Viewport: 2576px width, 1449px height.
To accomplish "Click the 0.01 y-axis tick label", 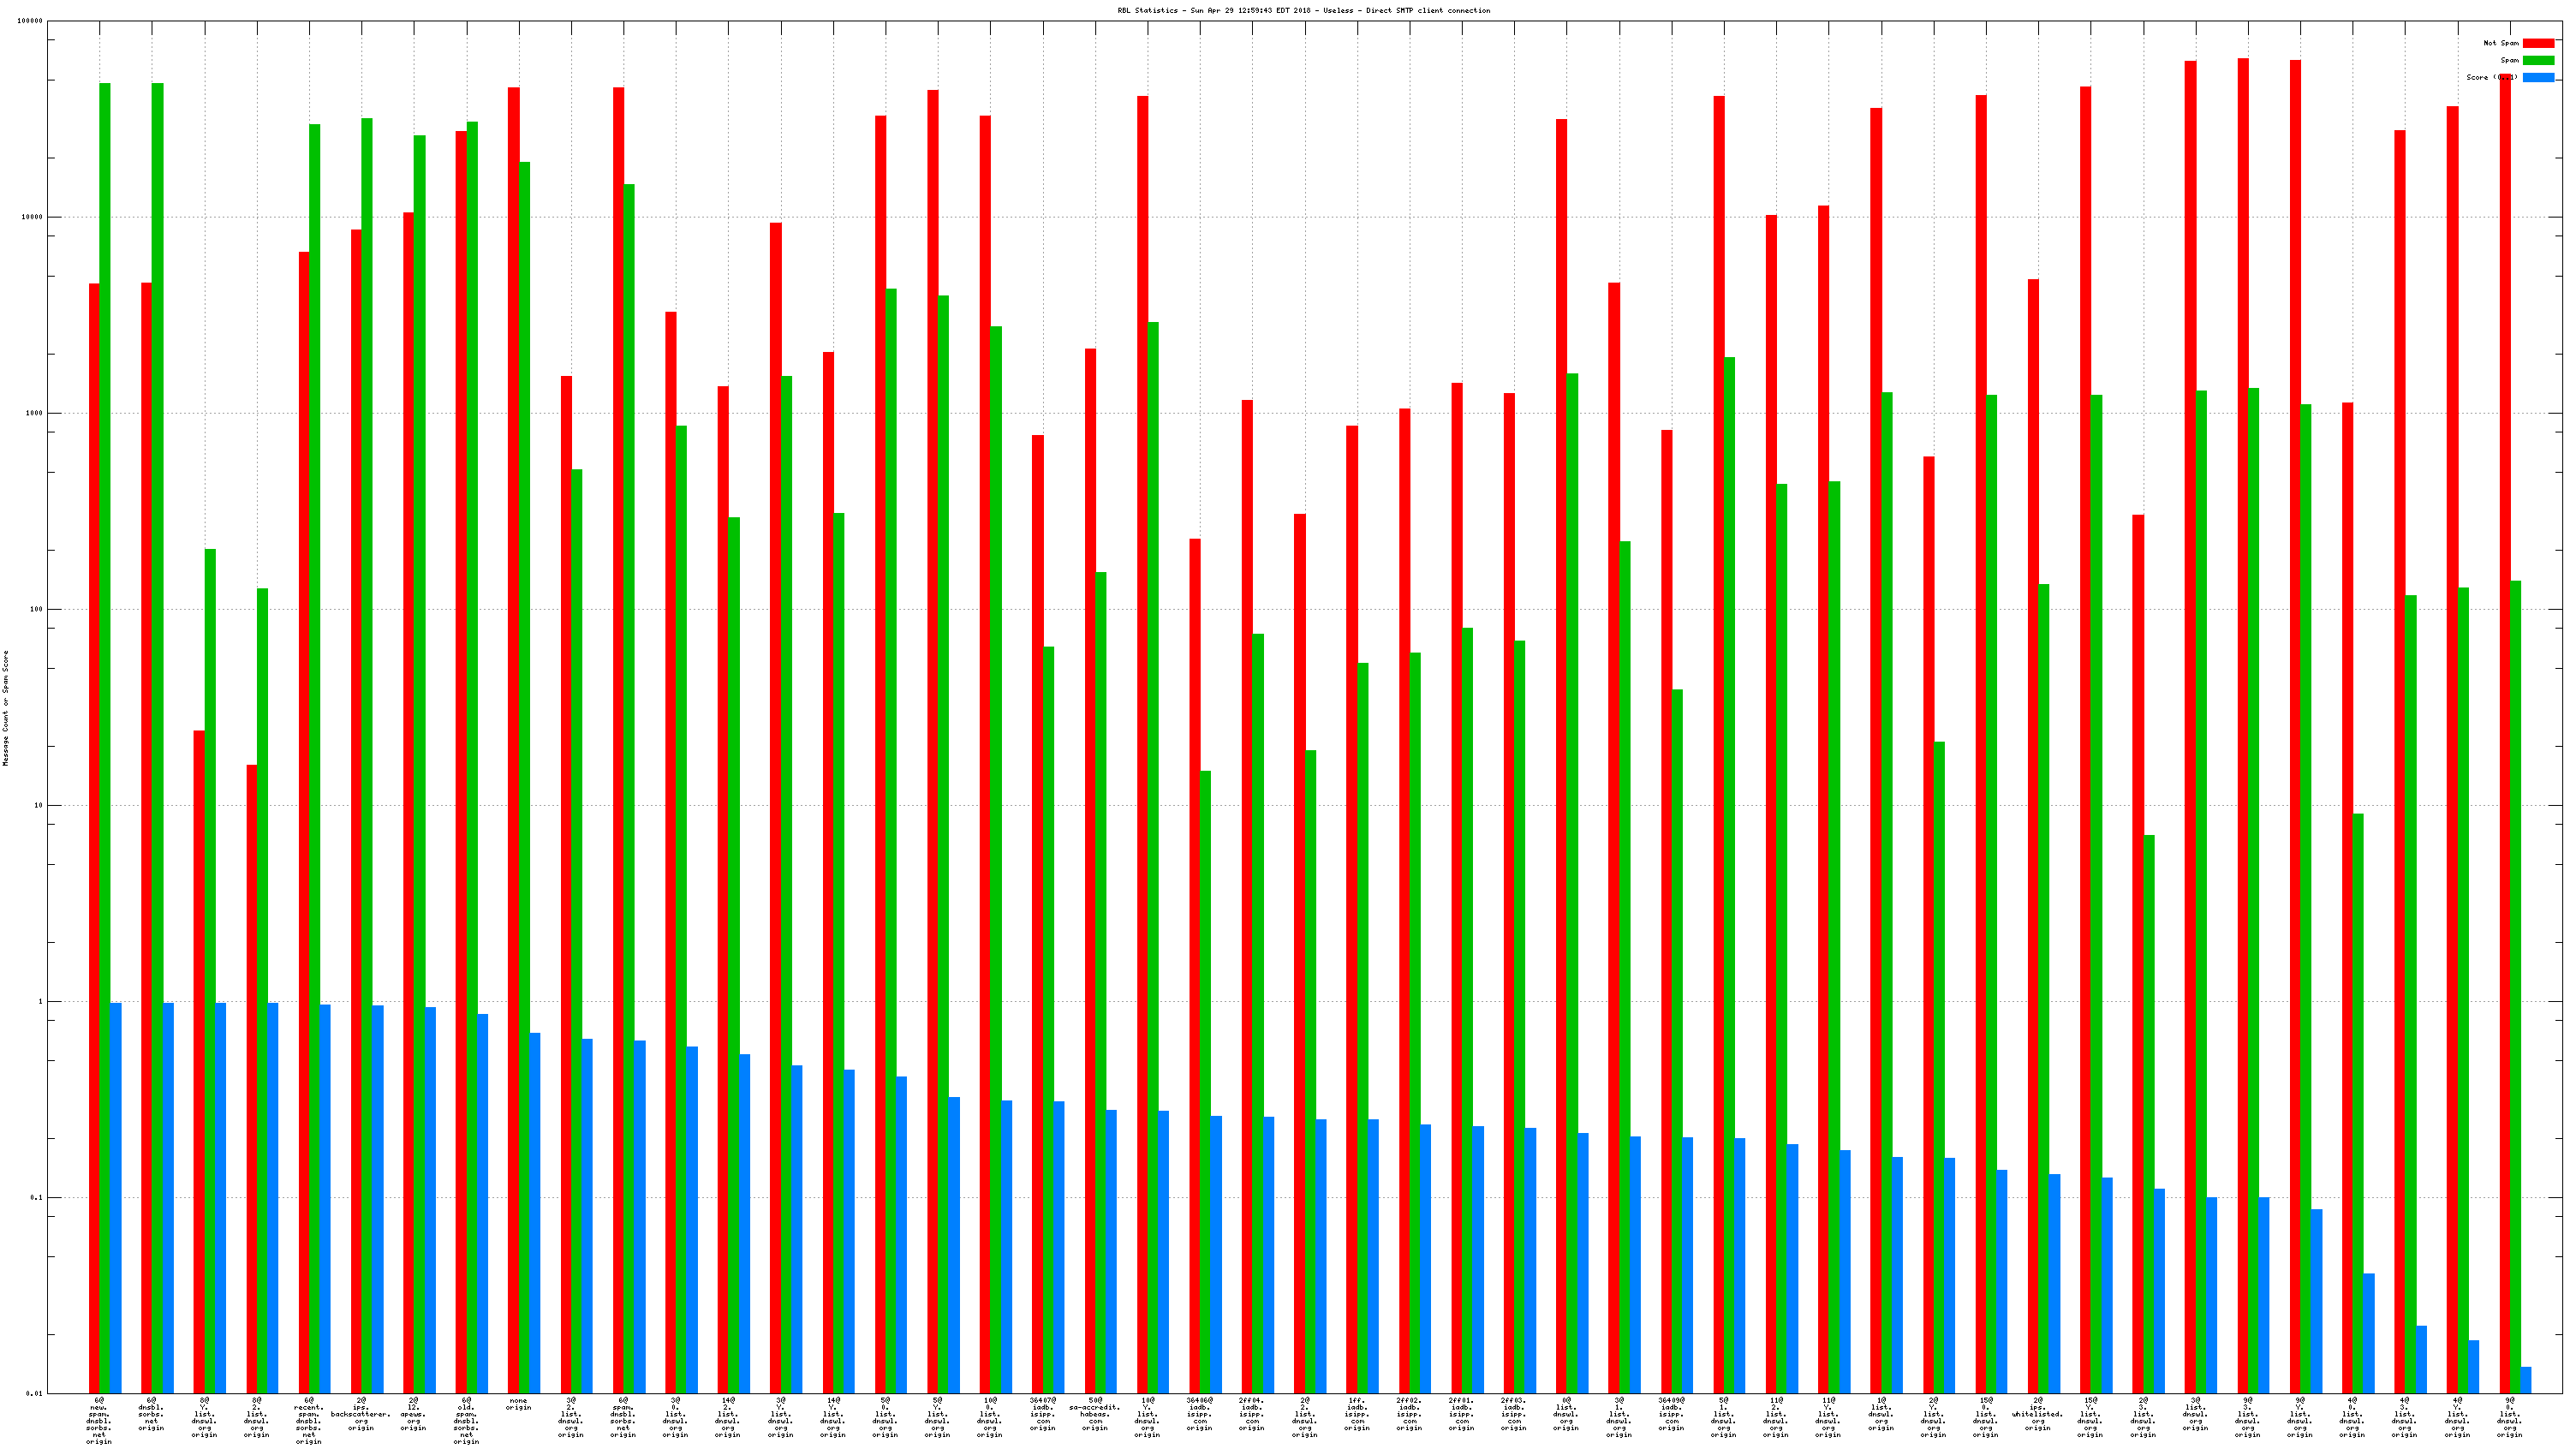I will 34,1393.
